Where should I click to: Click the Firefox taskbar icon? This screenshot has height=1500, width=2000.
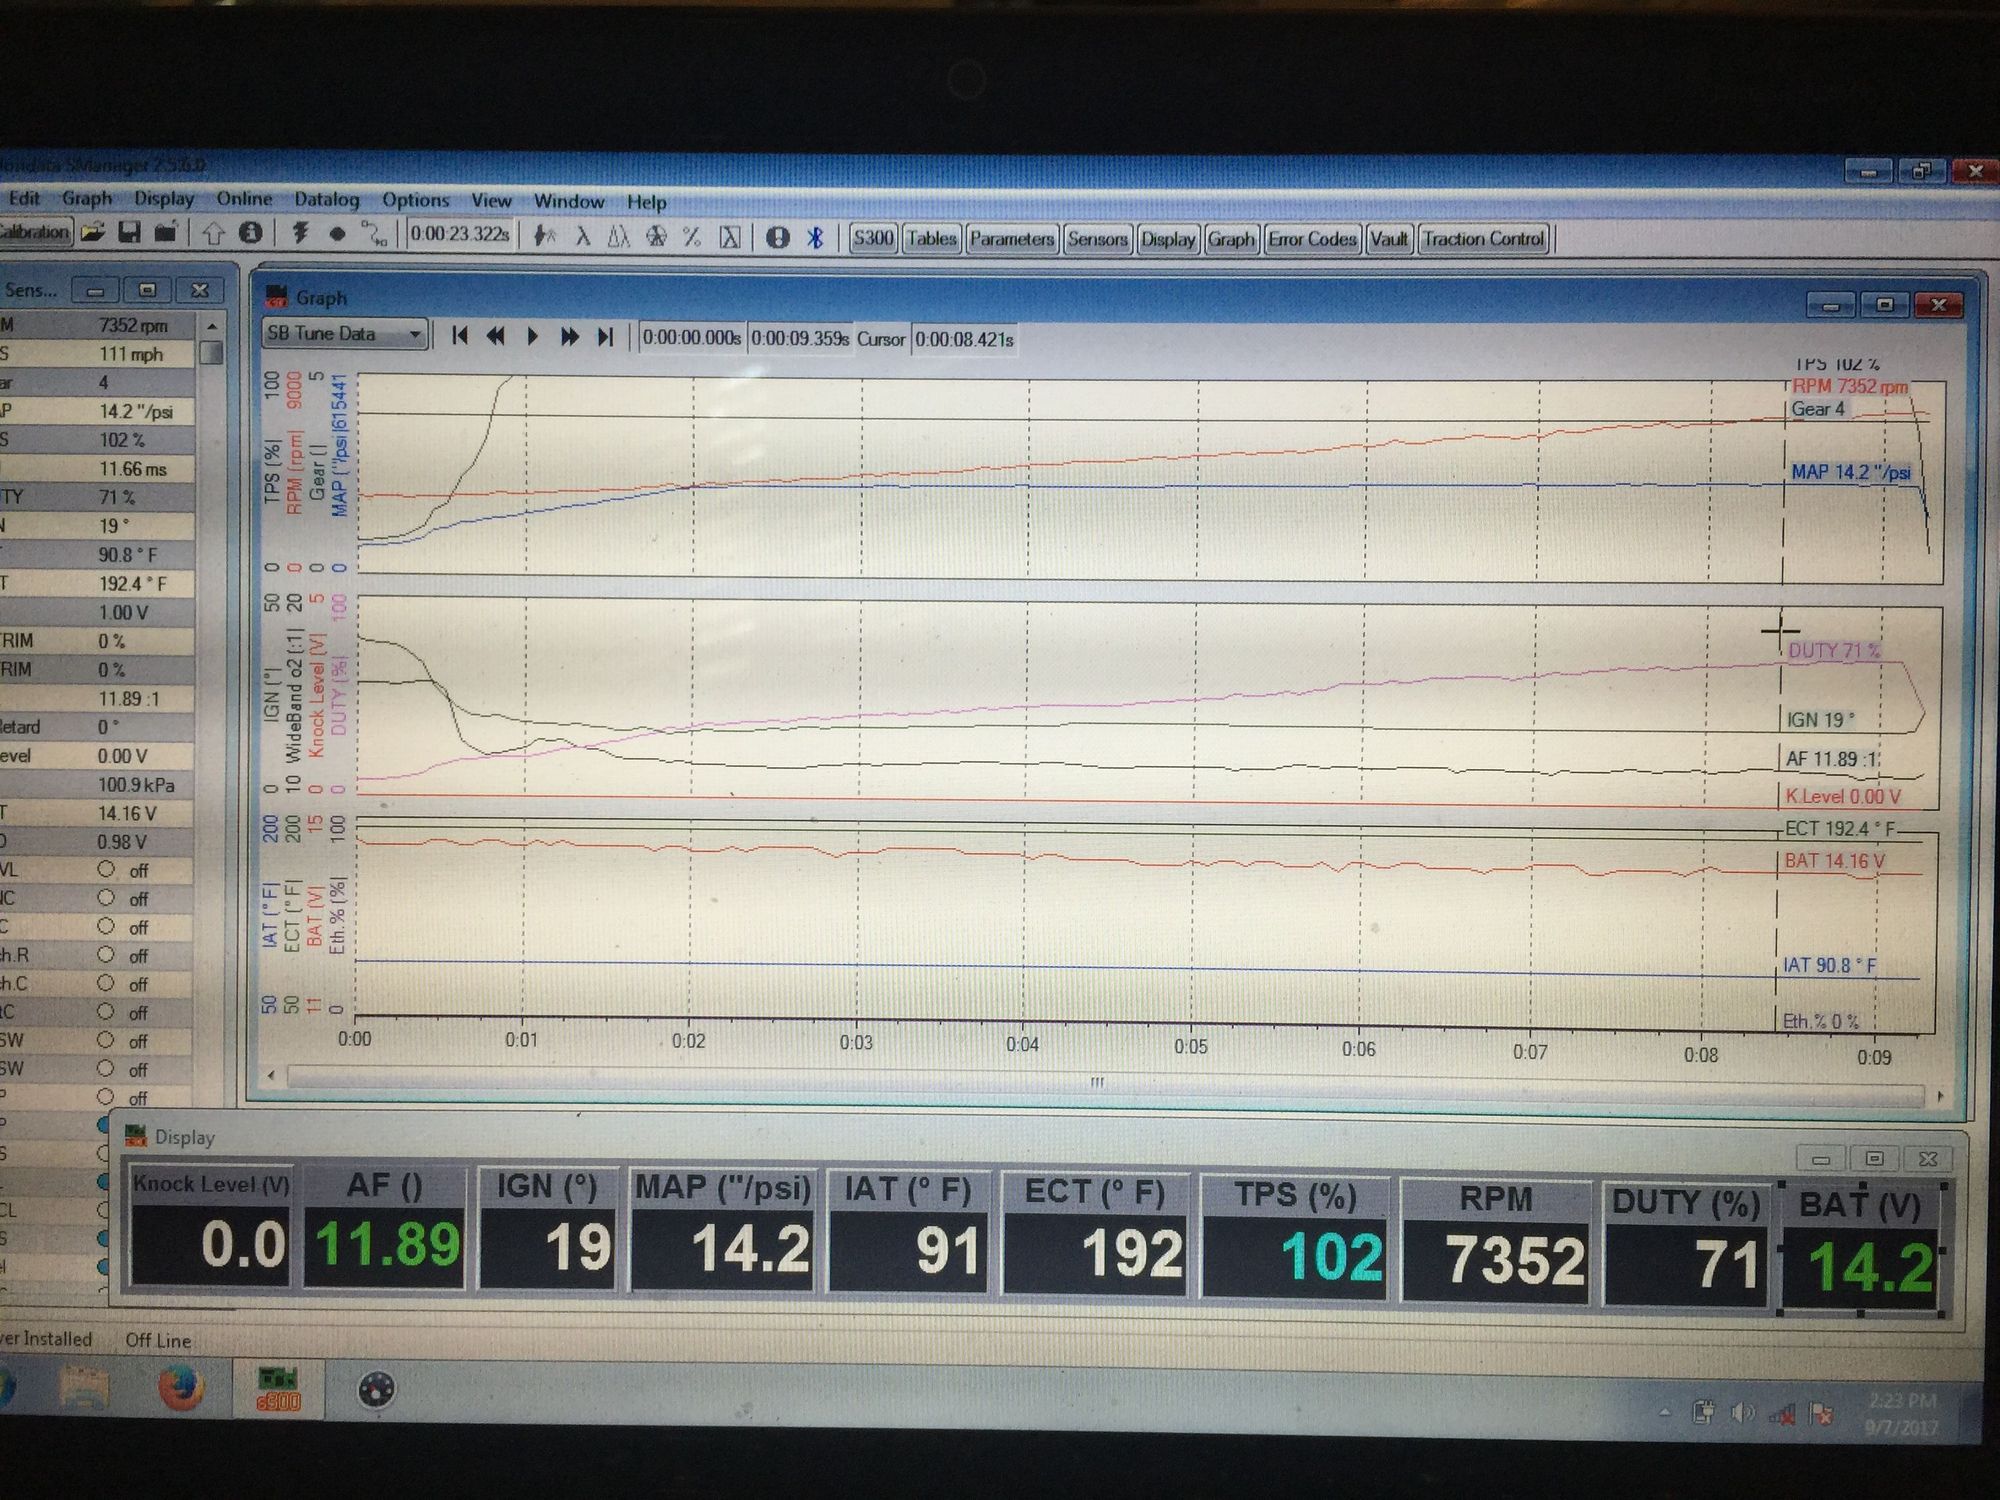click(180, 1388)
